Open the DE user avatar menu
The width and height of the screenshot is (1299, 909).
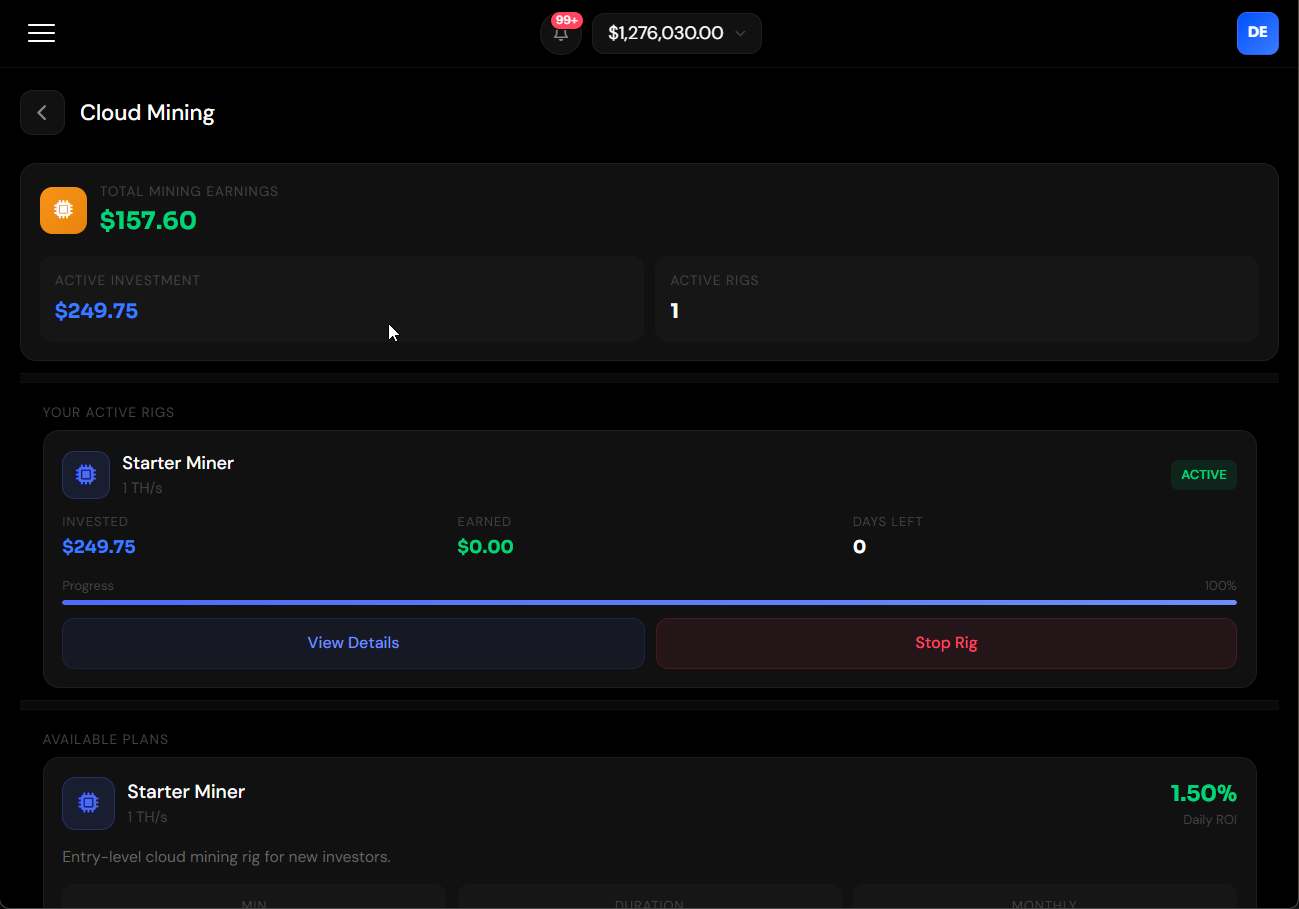(x=1257, y=33)
